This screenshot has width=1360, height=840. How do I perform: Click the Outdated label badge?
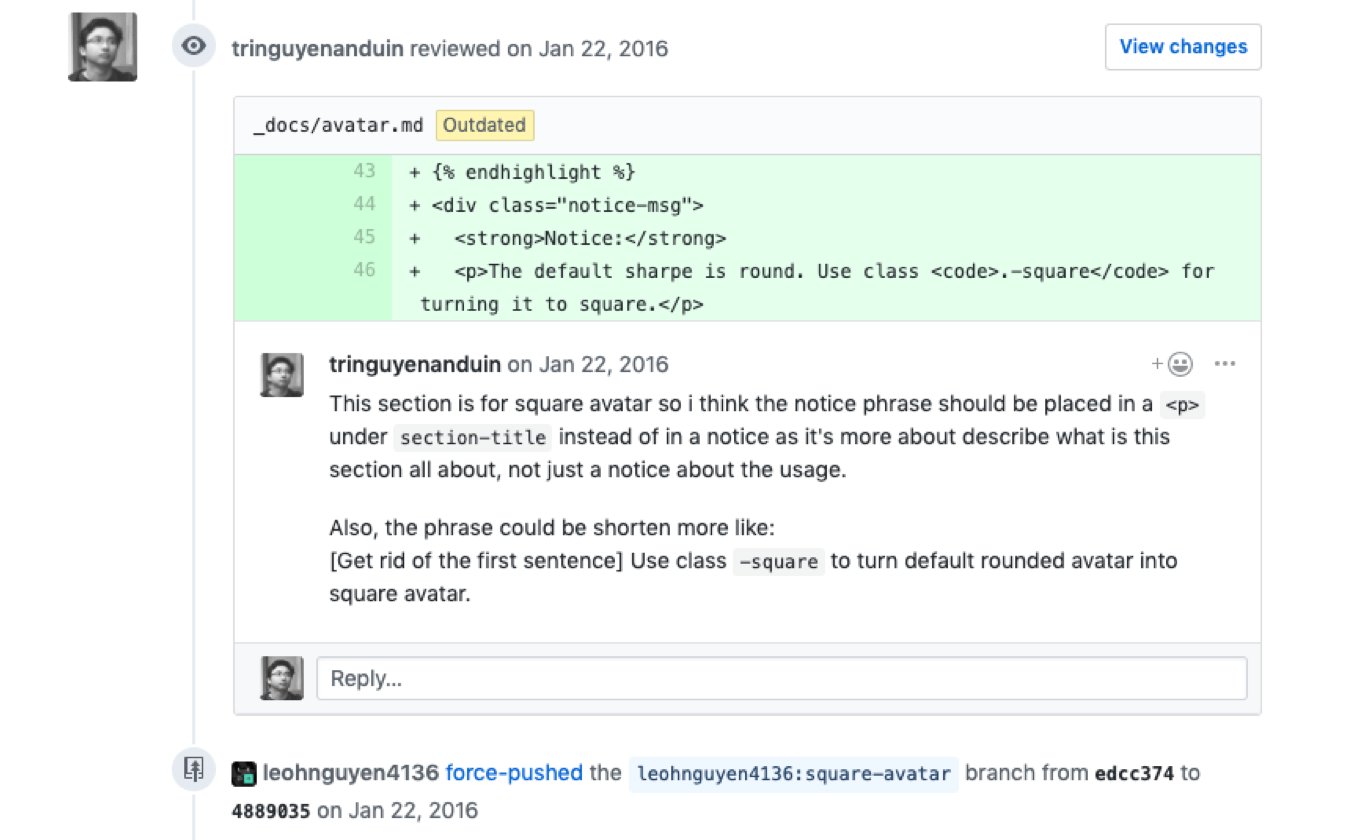485,125
